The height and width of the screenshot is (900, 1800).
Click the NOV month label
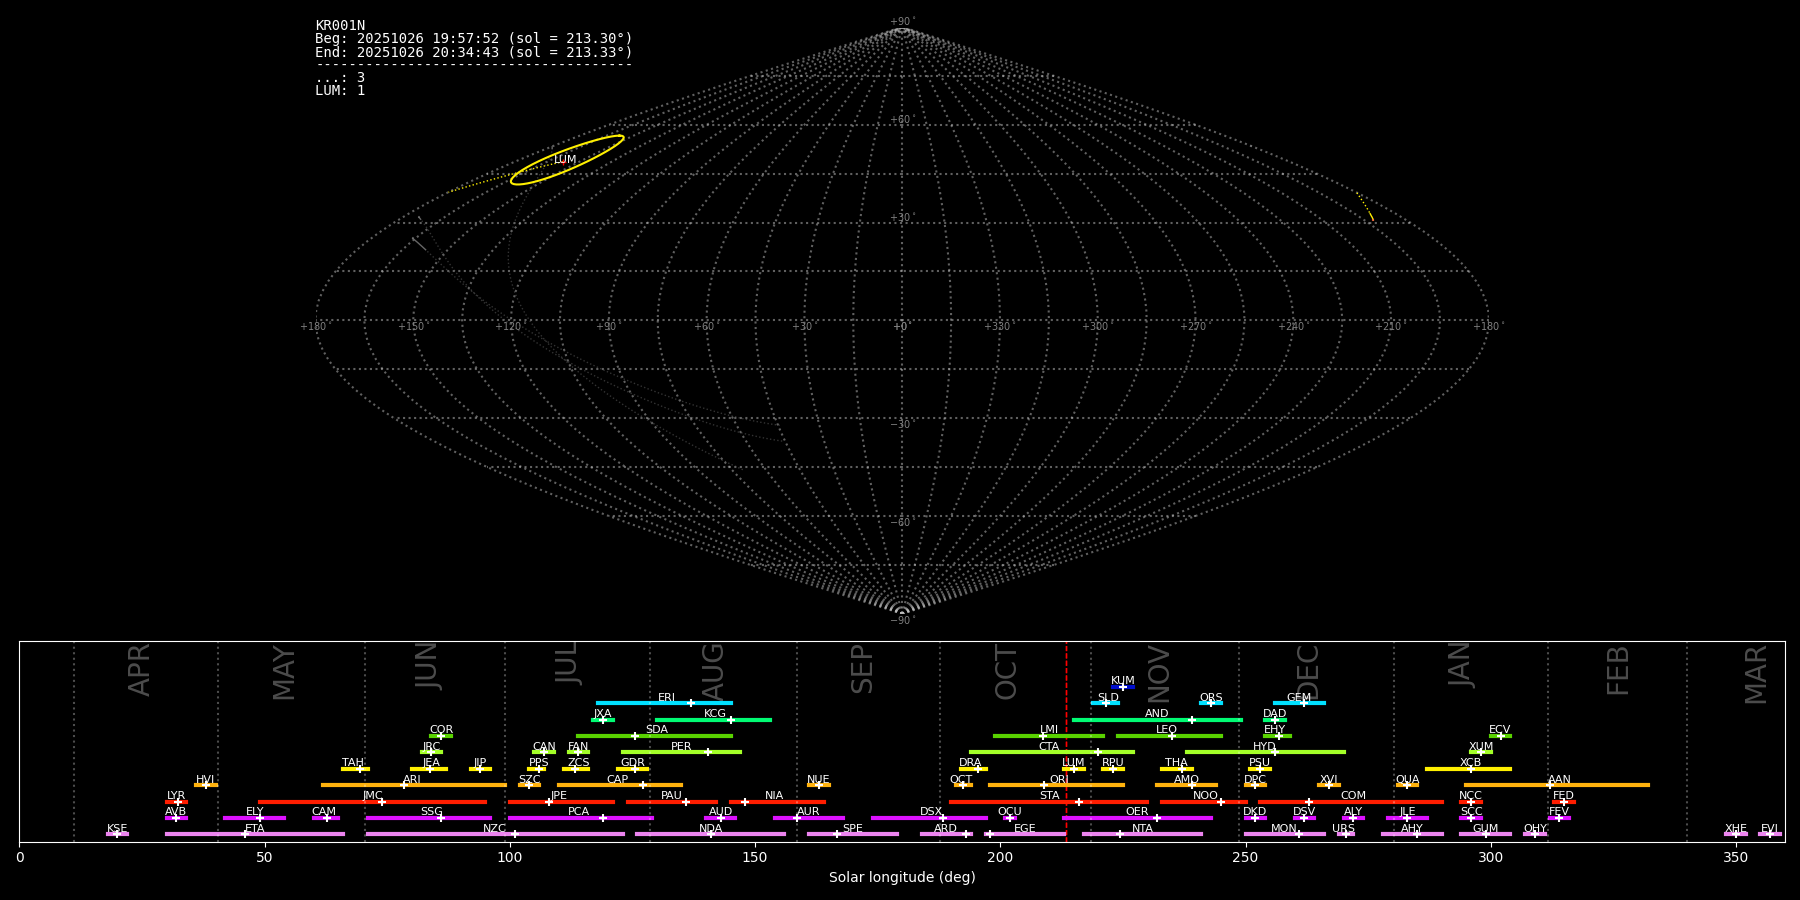tap(1158, 673)
